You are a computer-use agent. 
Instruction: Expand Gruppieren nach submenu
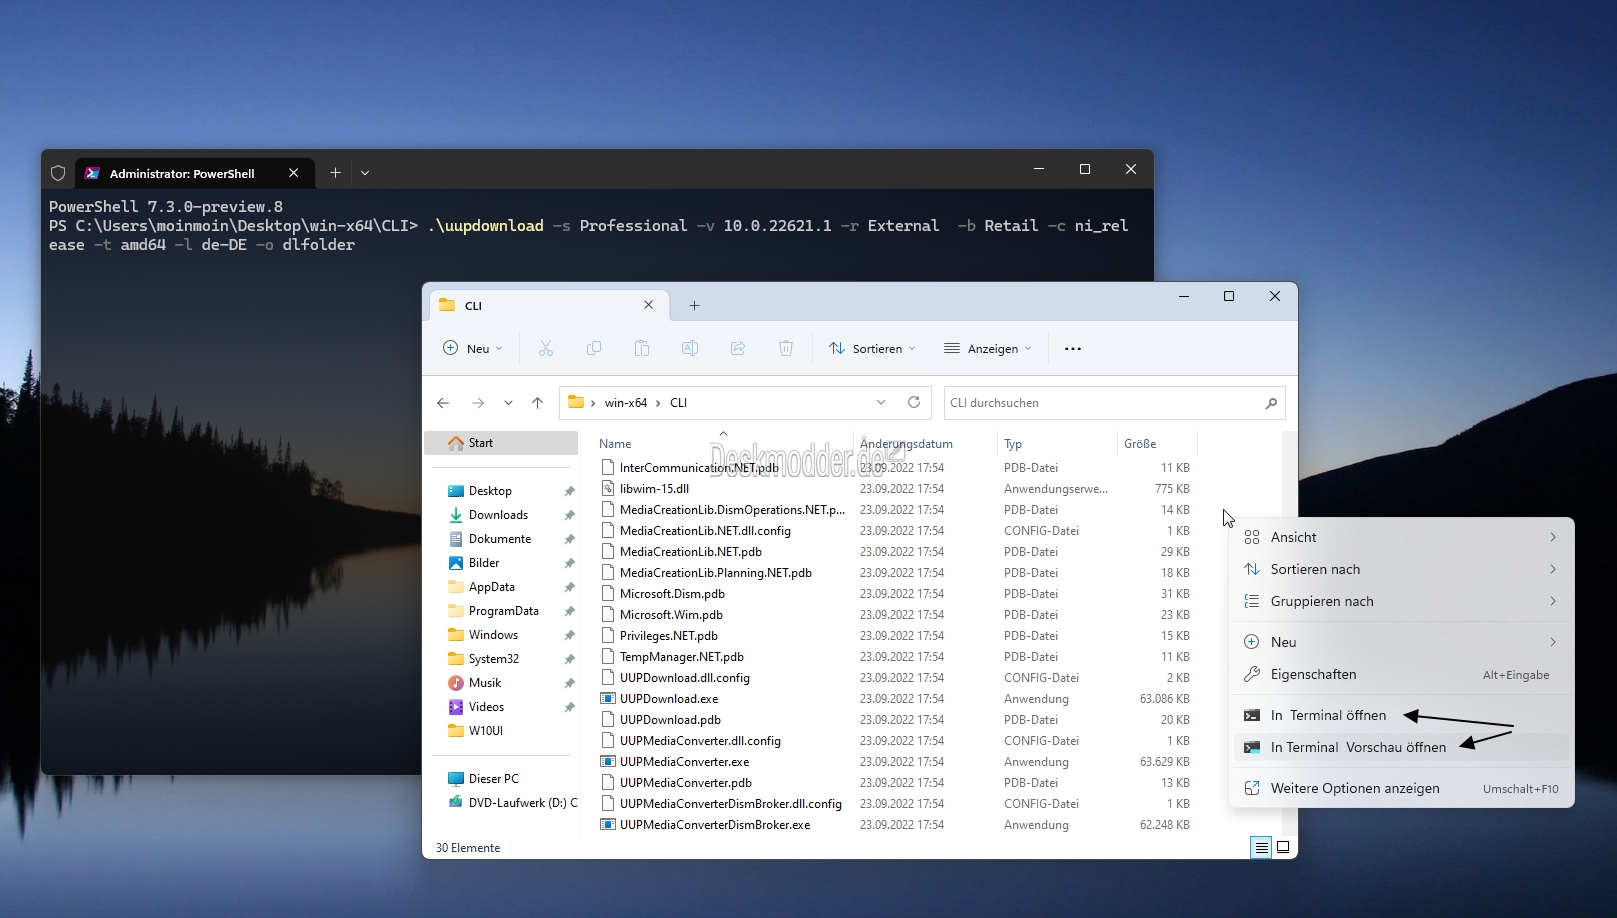point(1401,601)
